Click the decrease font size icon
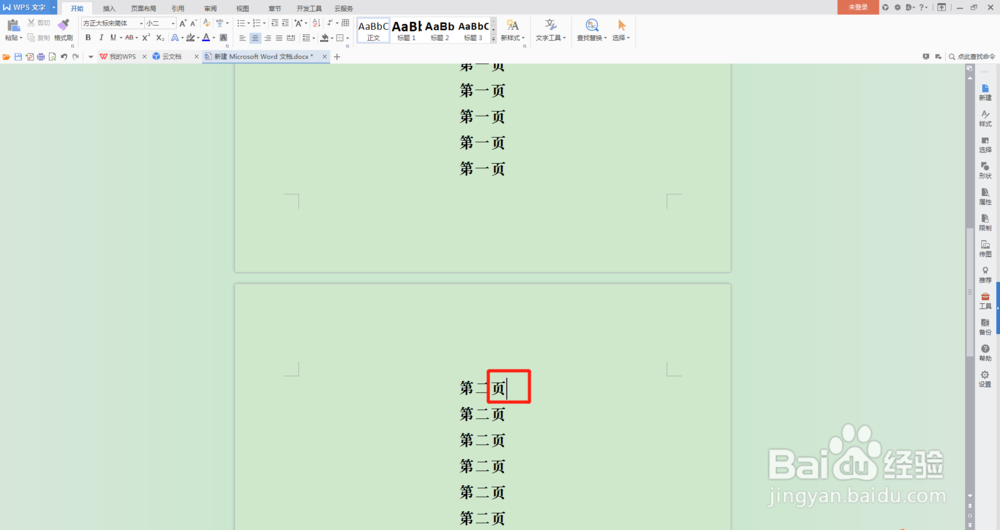 pyautogui.click(x=193, y=24)
